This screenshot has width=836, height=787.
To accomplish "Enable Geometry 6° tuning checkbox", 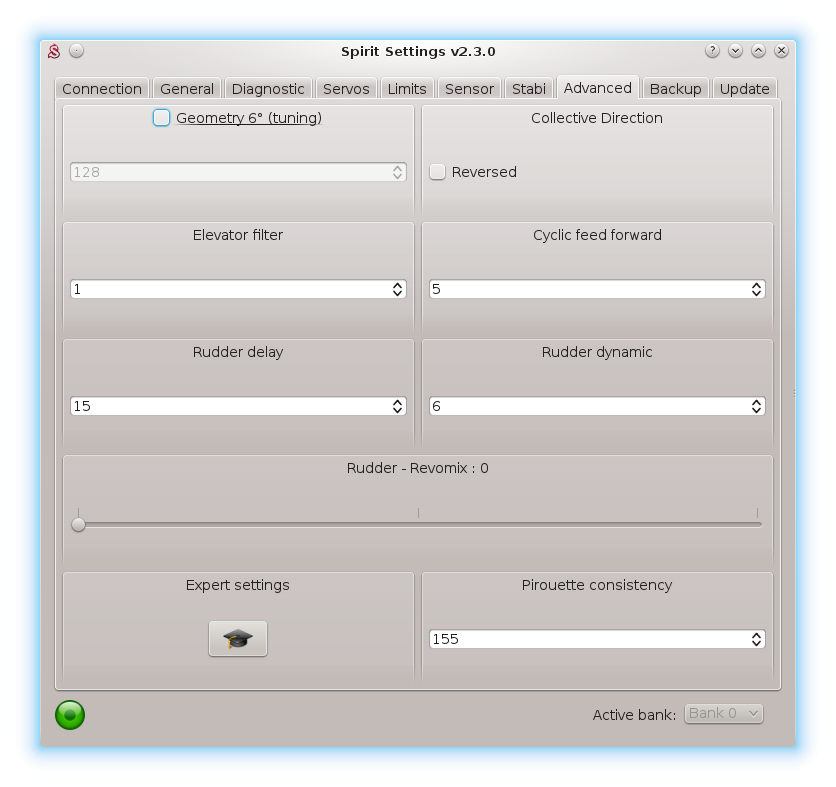I will [162, 118].
